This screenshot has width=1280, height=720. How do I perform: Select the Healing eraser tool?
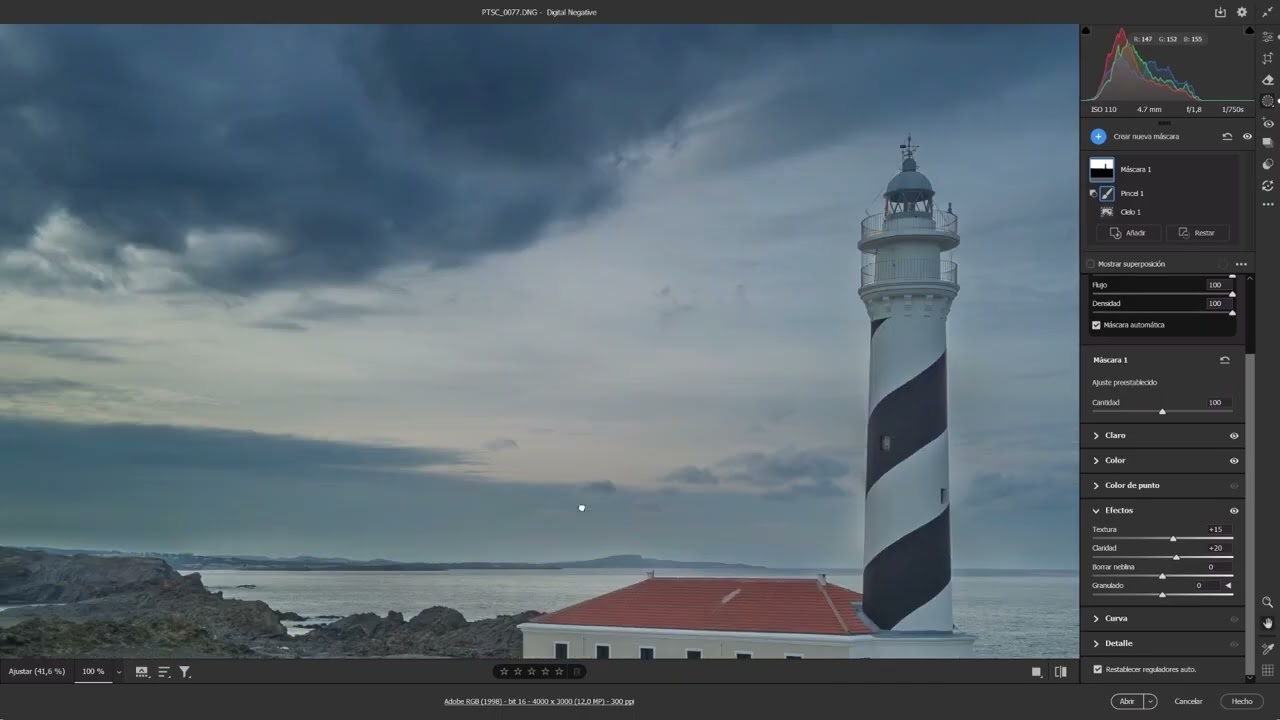coord(1268,80)
